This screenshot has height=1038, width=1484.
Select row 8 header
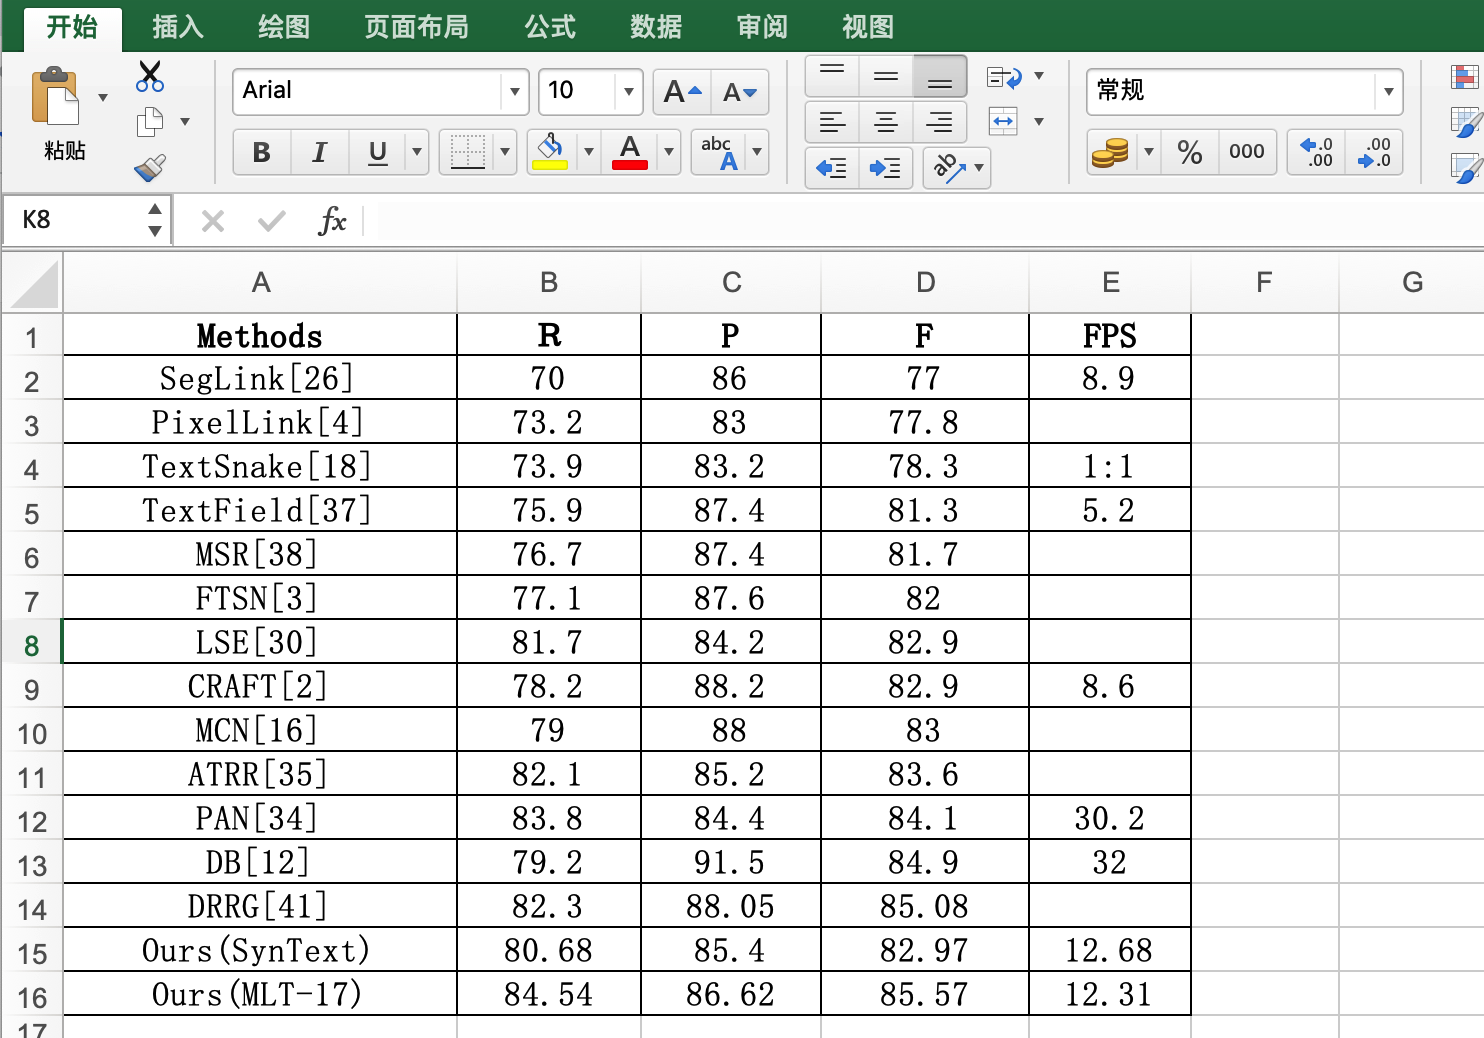tap(32, 645)
